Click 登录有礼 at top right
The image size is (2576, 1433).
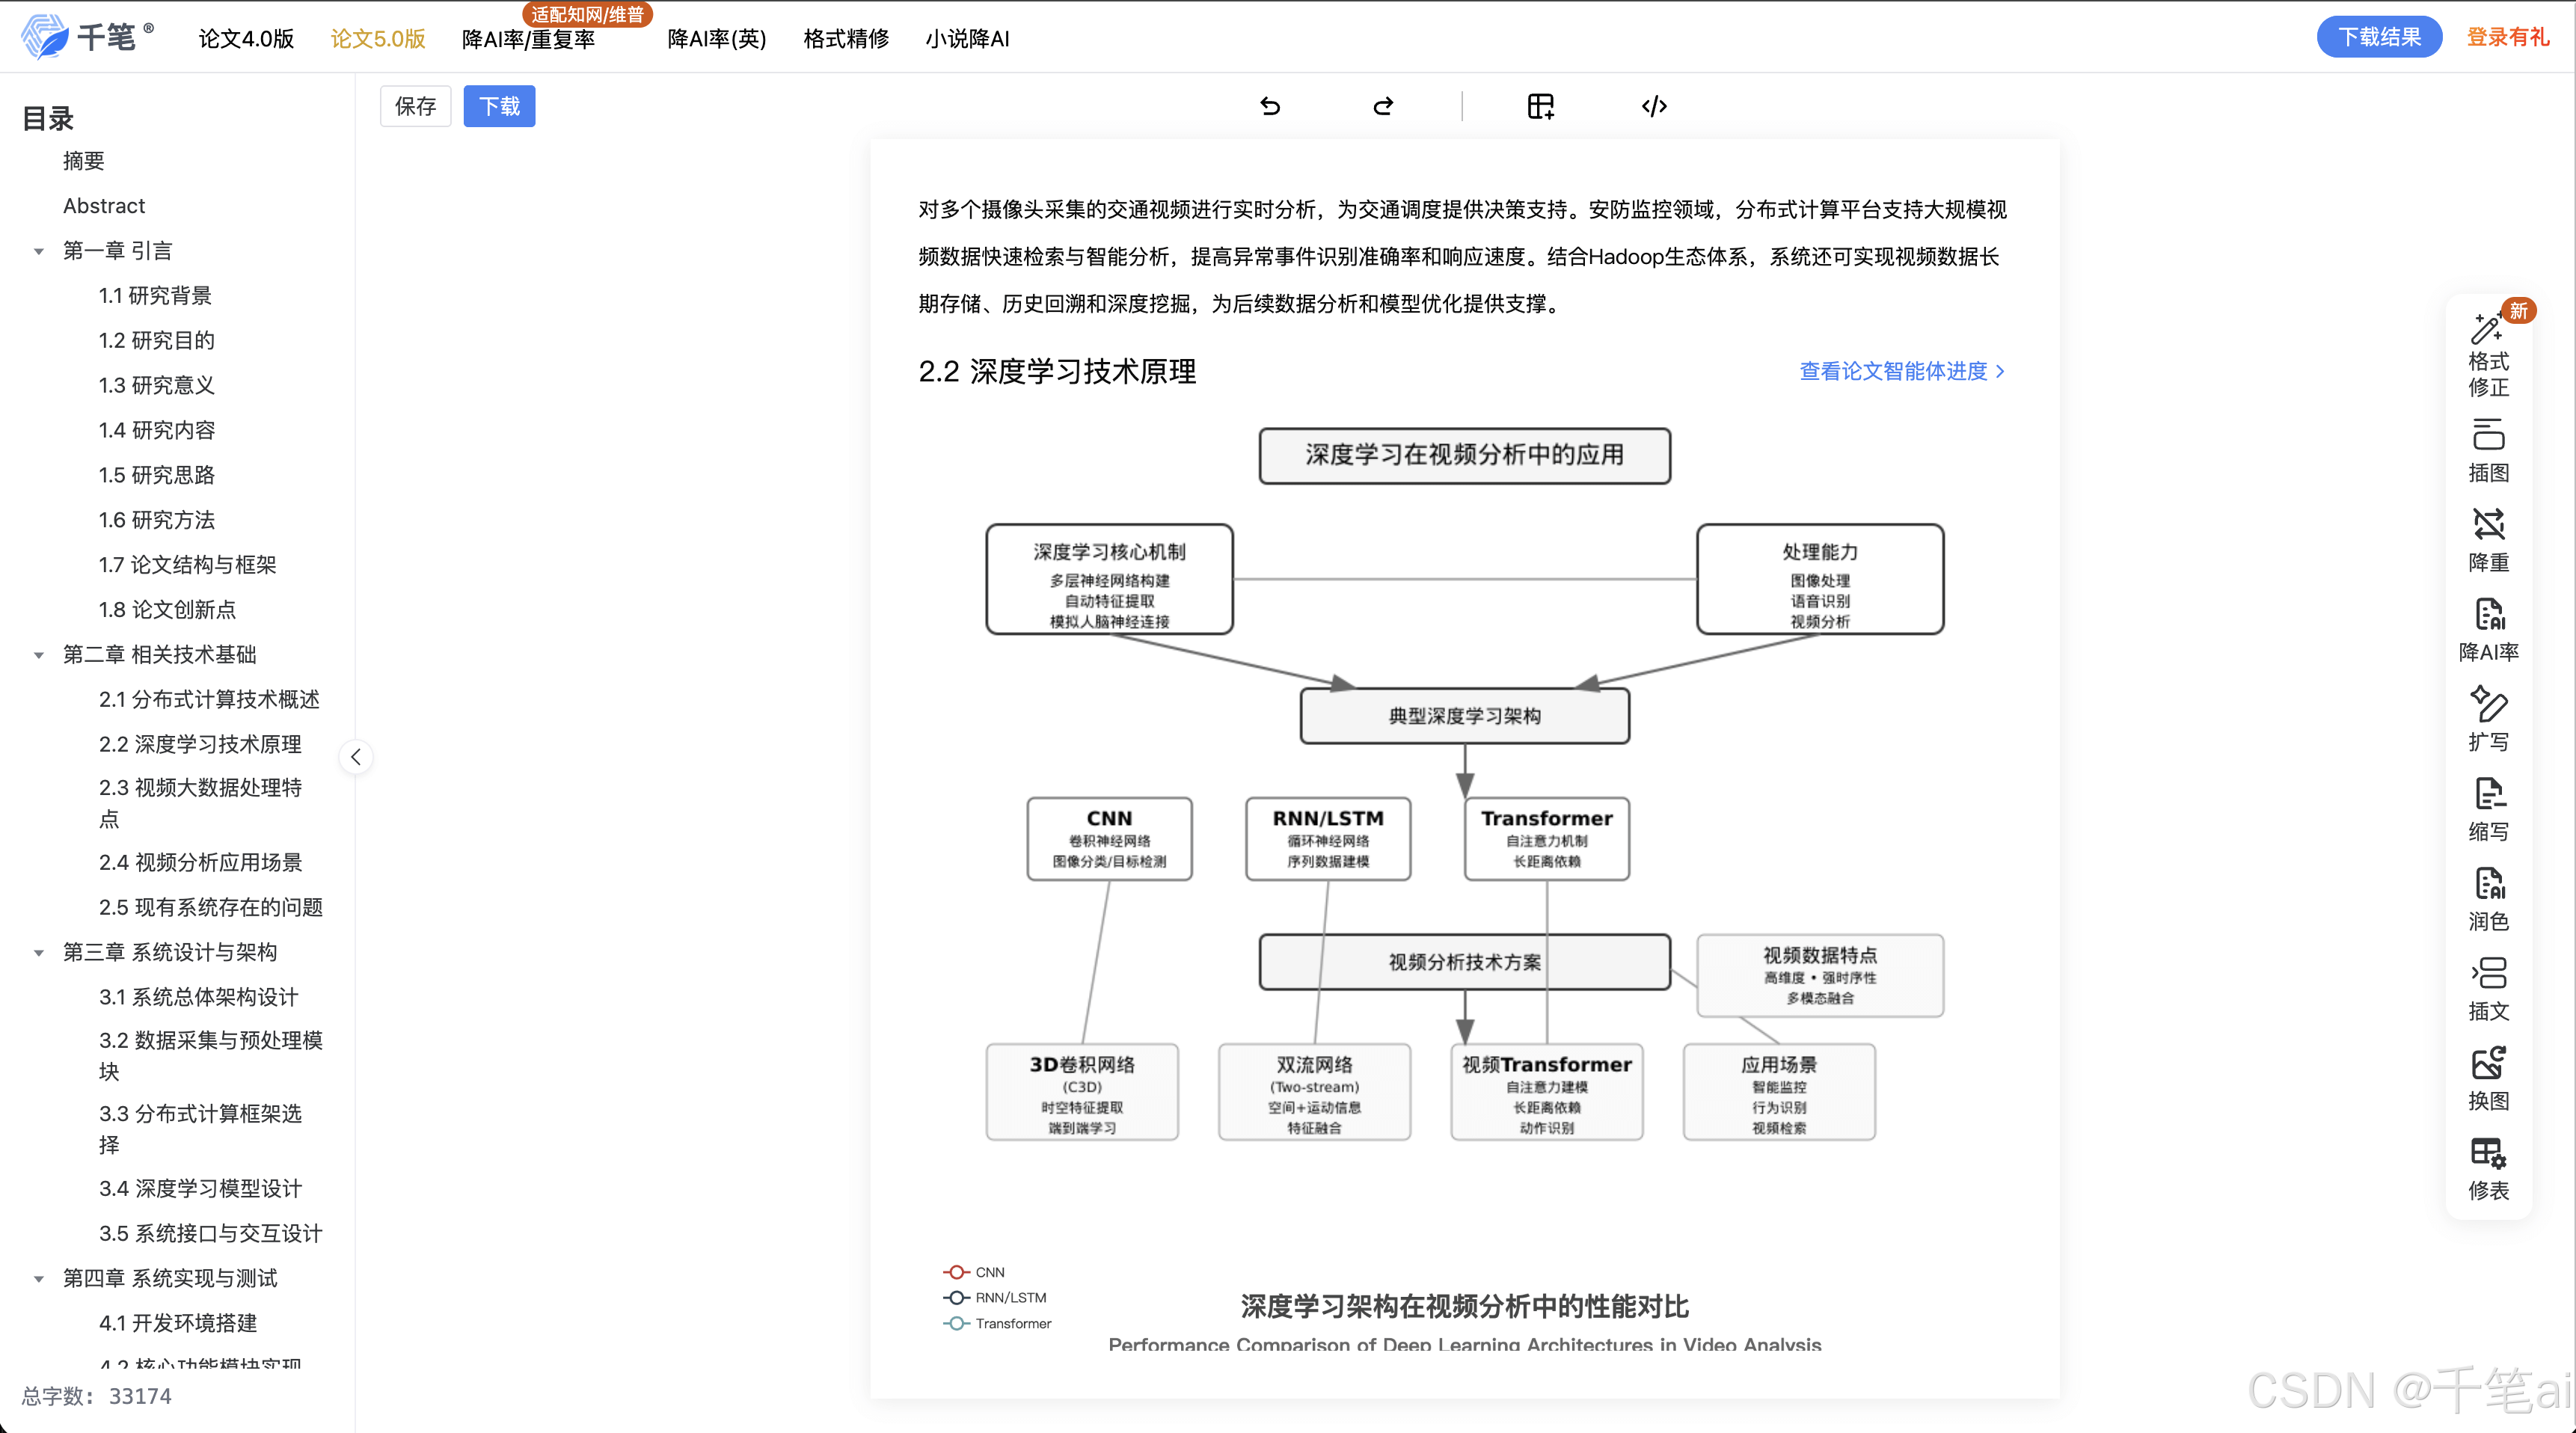[x=2509, y=35]
